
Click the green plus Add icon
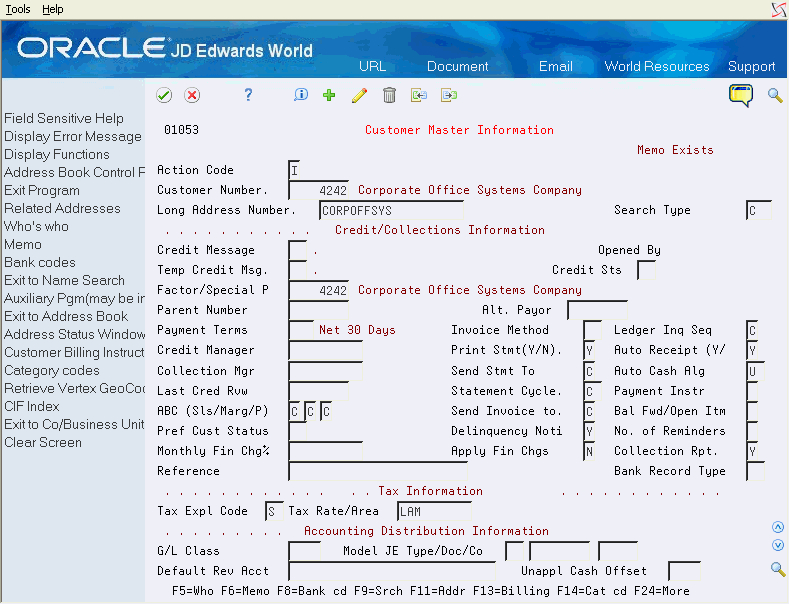coord(329,95)
